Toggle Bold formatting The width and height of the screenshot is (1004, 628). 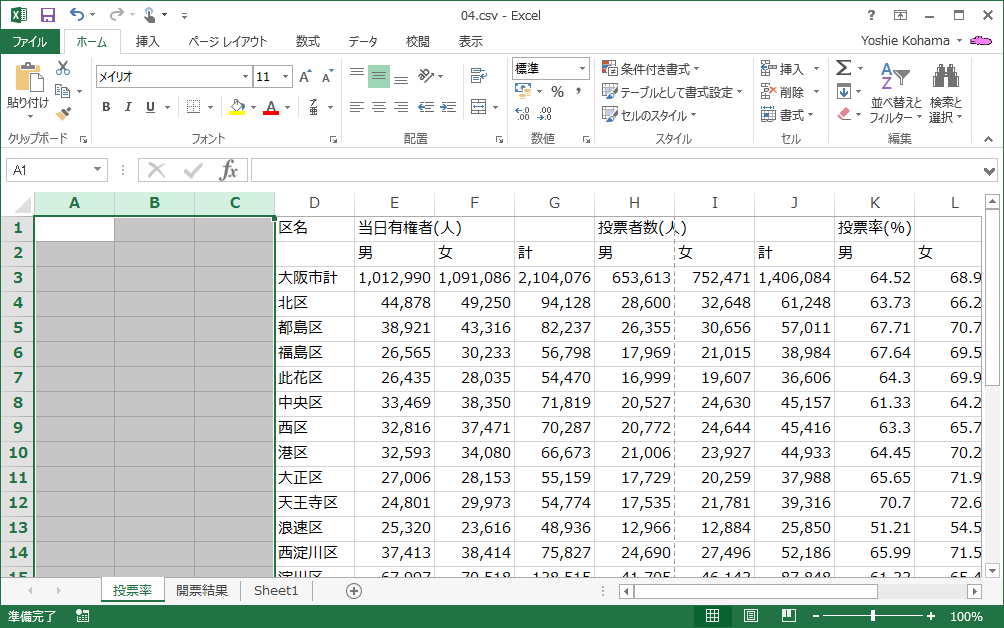(106, 107)
